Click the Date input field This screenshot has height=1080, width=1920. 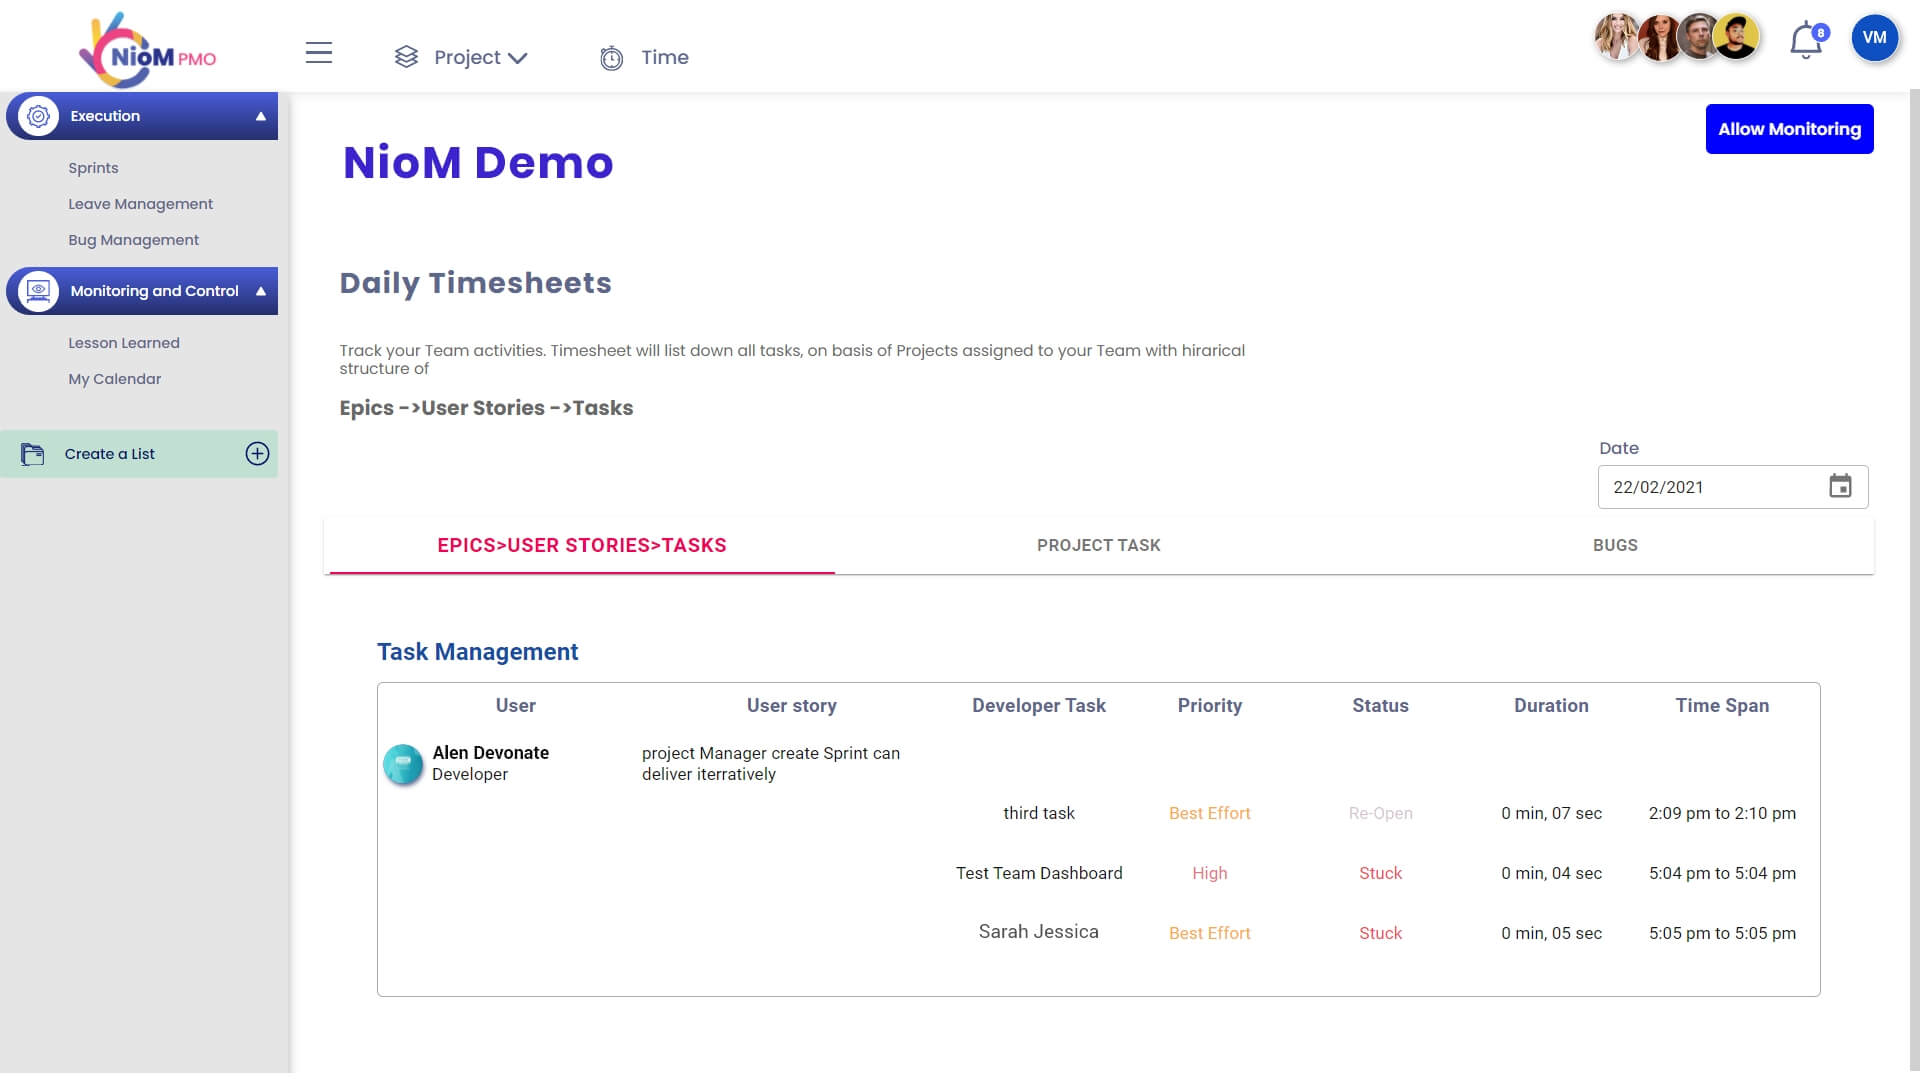point(1708,487)
